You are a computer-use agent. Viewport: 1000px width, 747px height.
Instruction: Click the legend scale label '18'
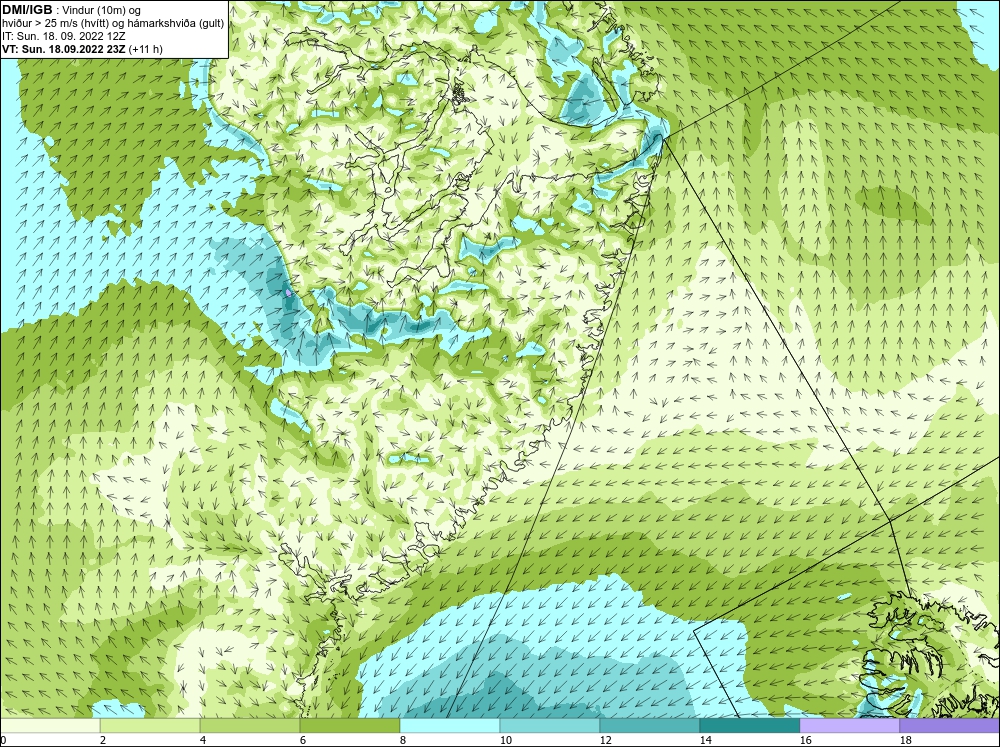[x=906, y=740]
